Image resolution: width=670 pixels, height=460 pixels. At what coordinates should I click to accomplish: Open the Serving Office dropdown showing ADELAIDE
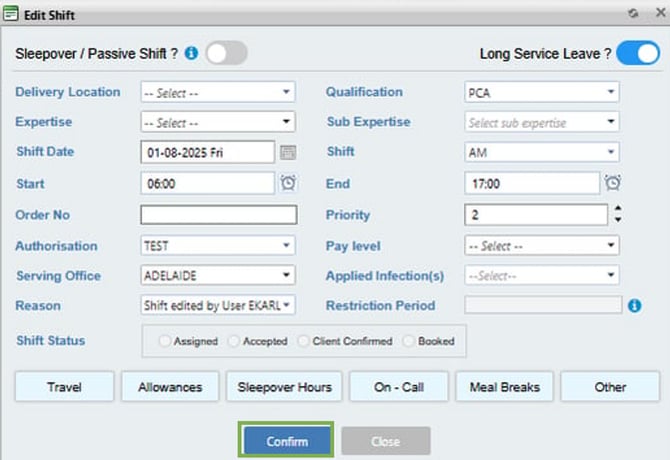coord(218,275)
